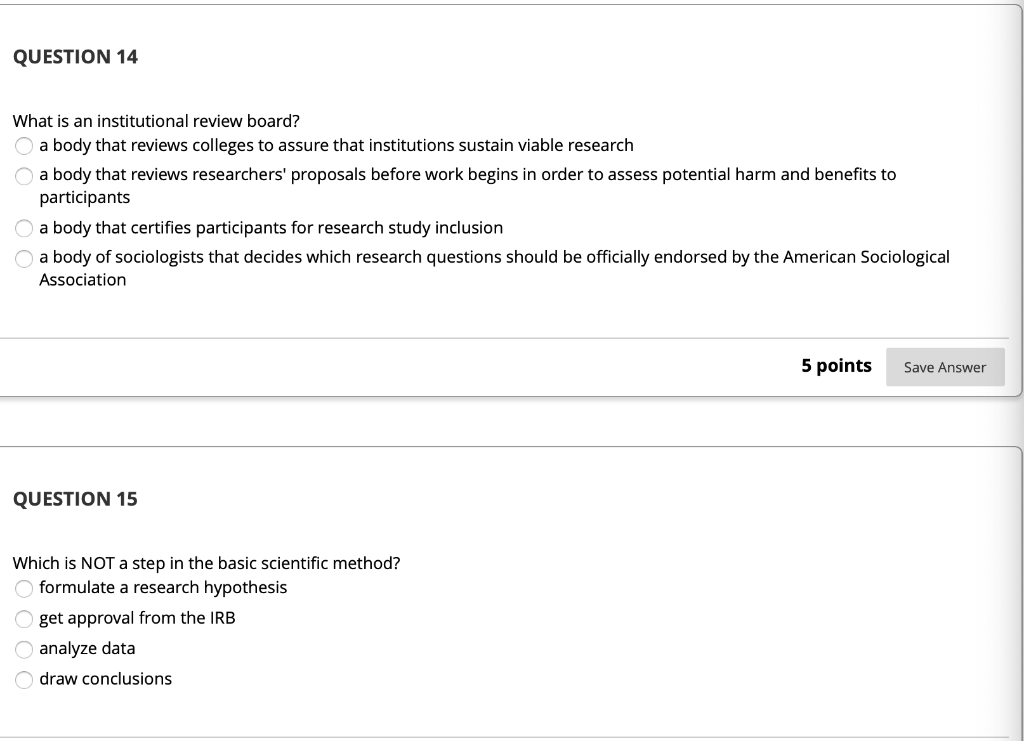The height and width of the screenshot is (741, 1024).
Task: Pick the American Sociological Association answer option
Action: 23,258
